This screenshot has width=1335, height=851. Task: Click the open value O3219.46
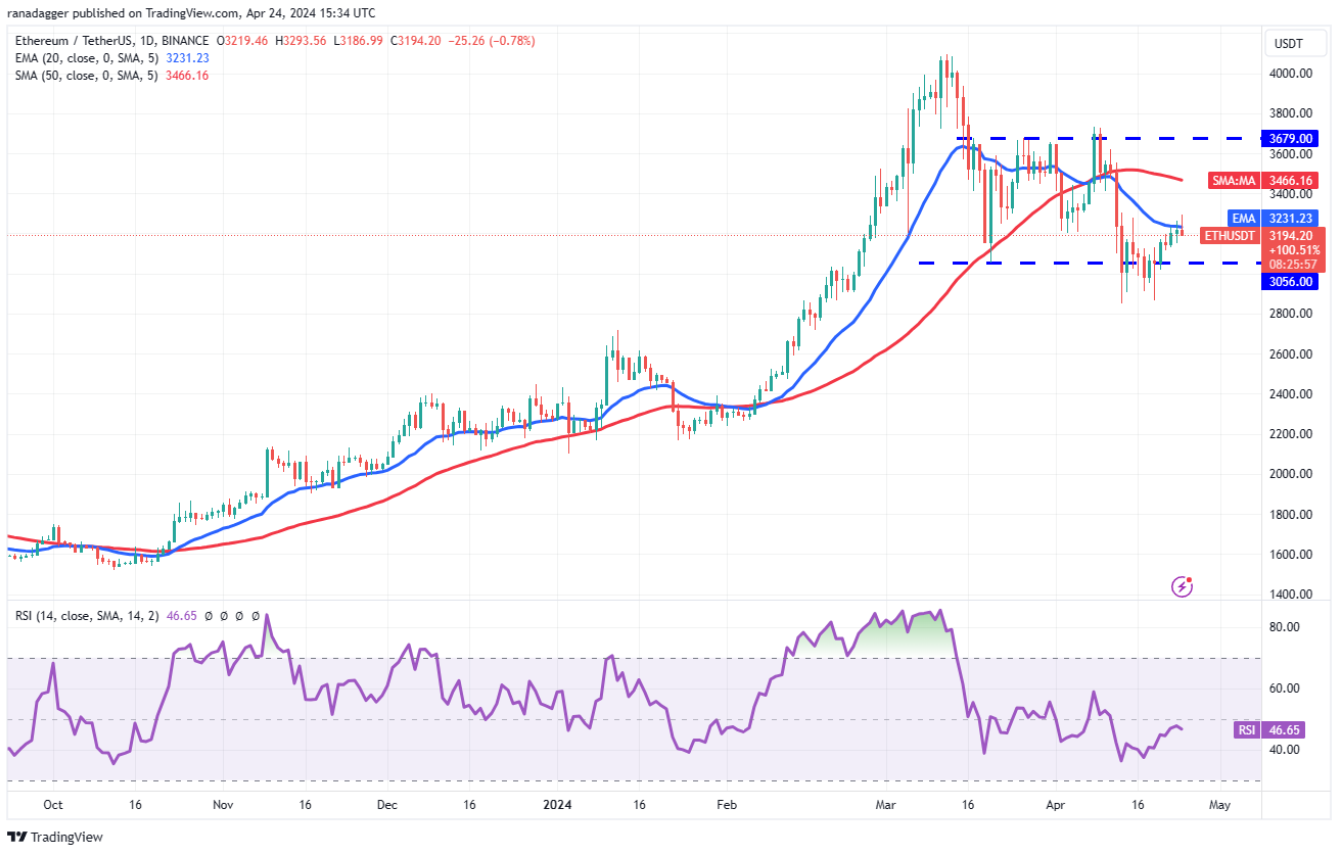[x=243, y=41]
